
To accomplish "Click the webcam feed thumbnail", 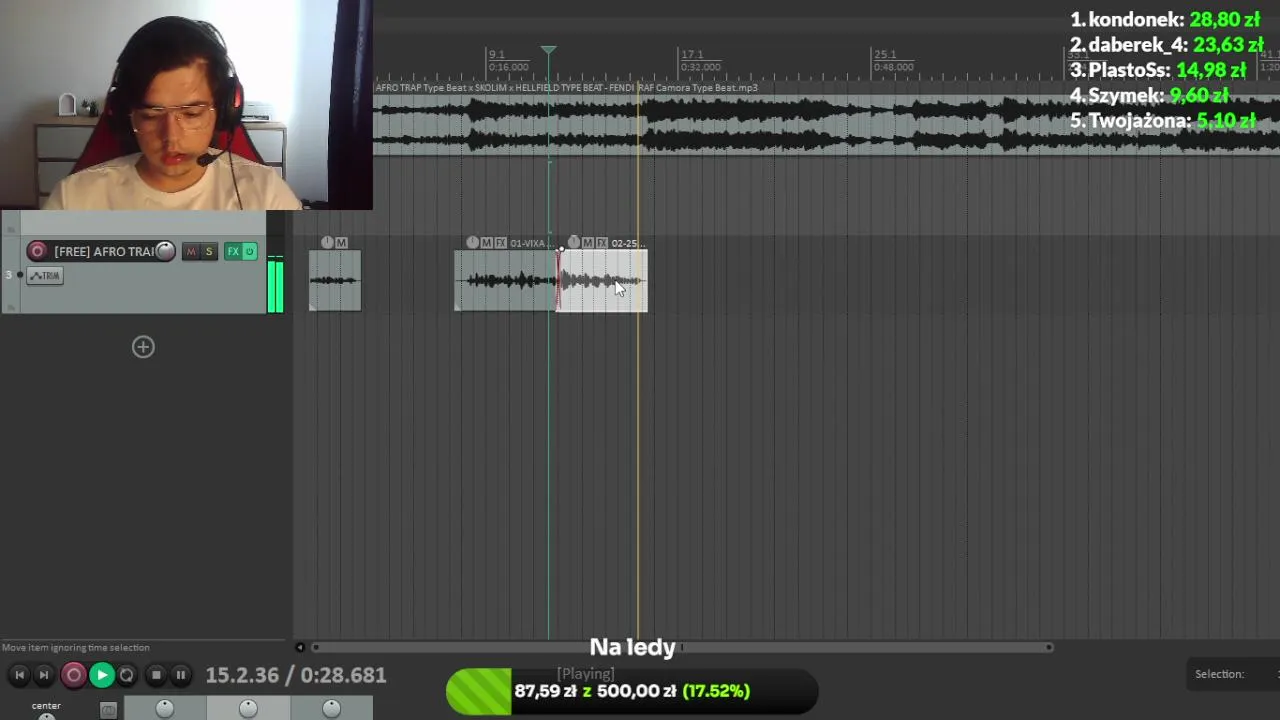I will 186,105.
